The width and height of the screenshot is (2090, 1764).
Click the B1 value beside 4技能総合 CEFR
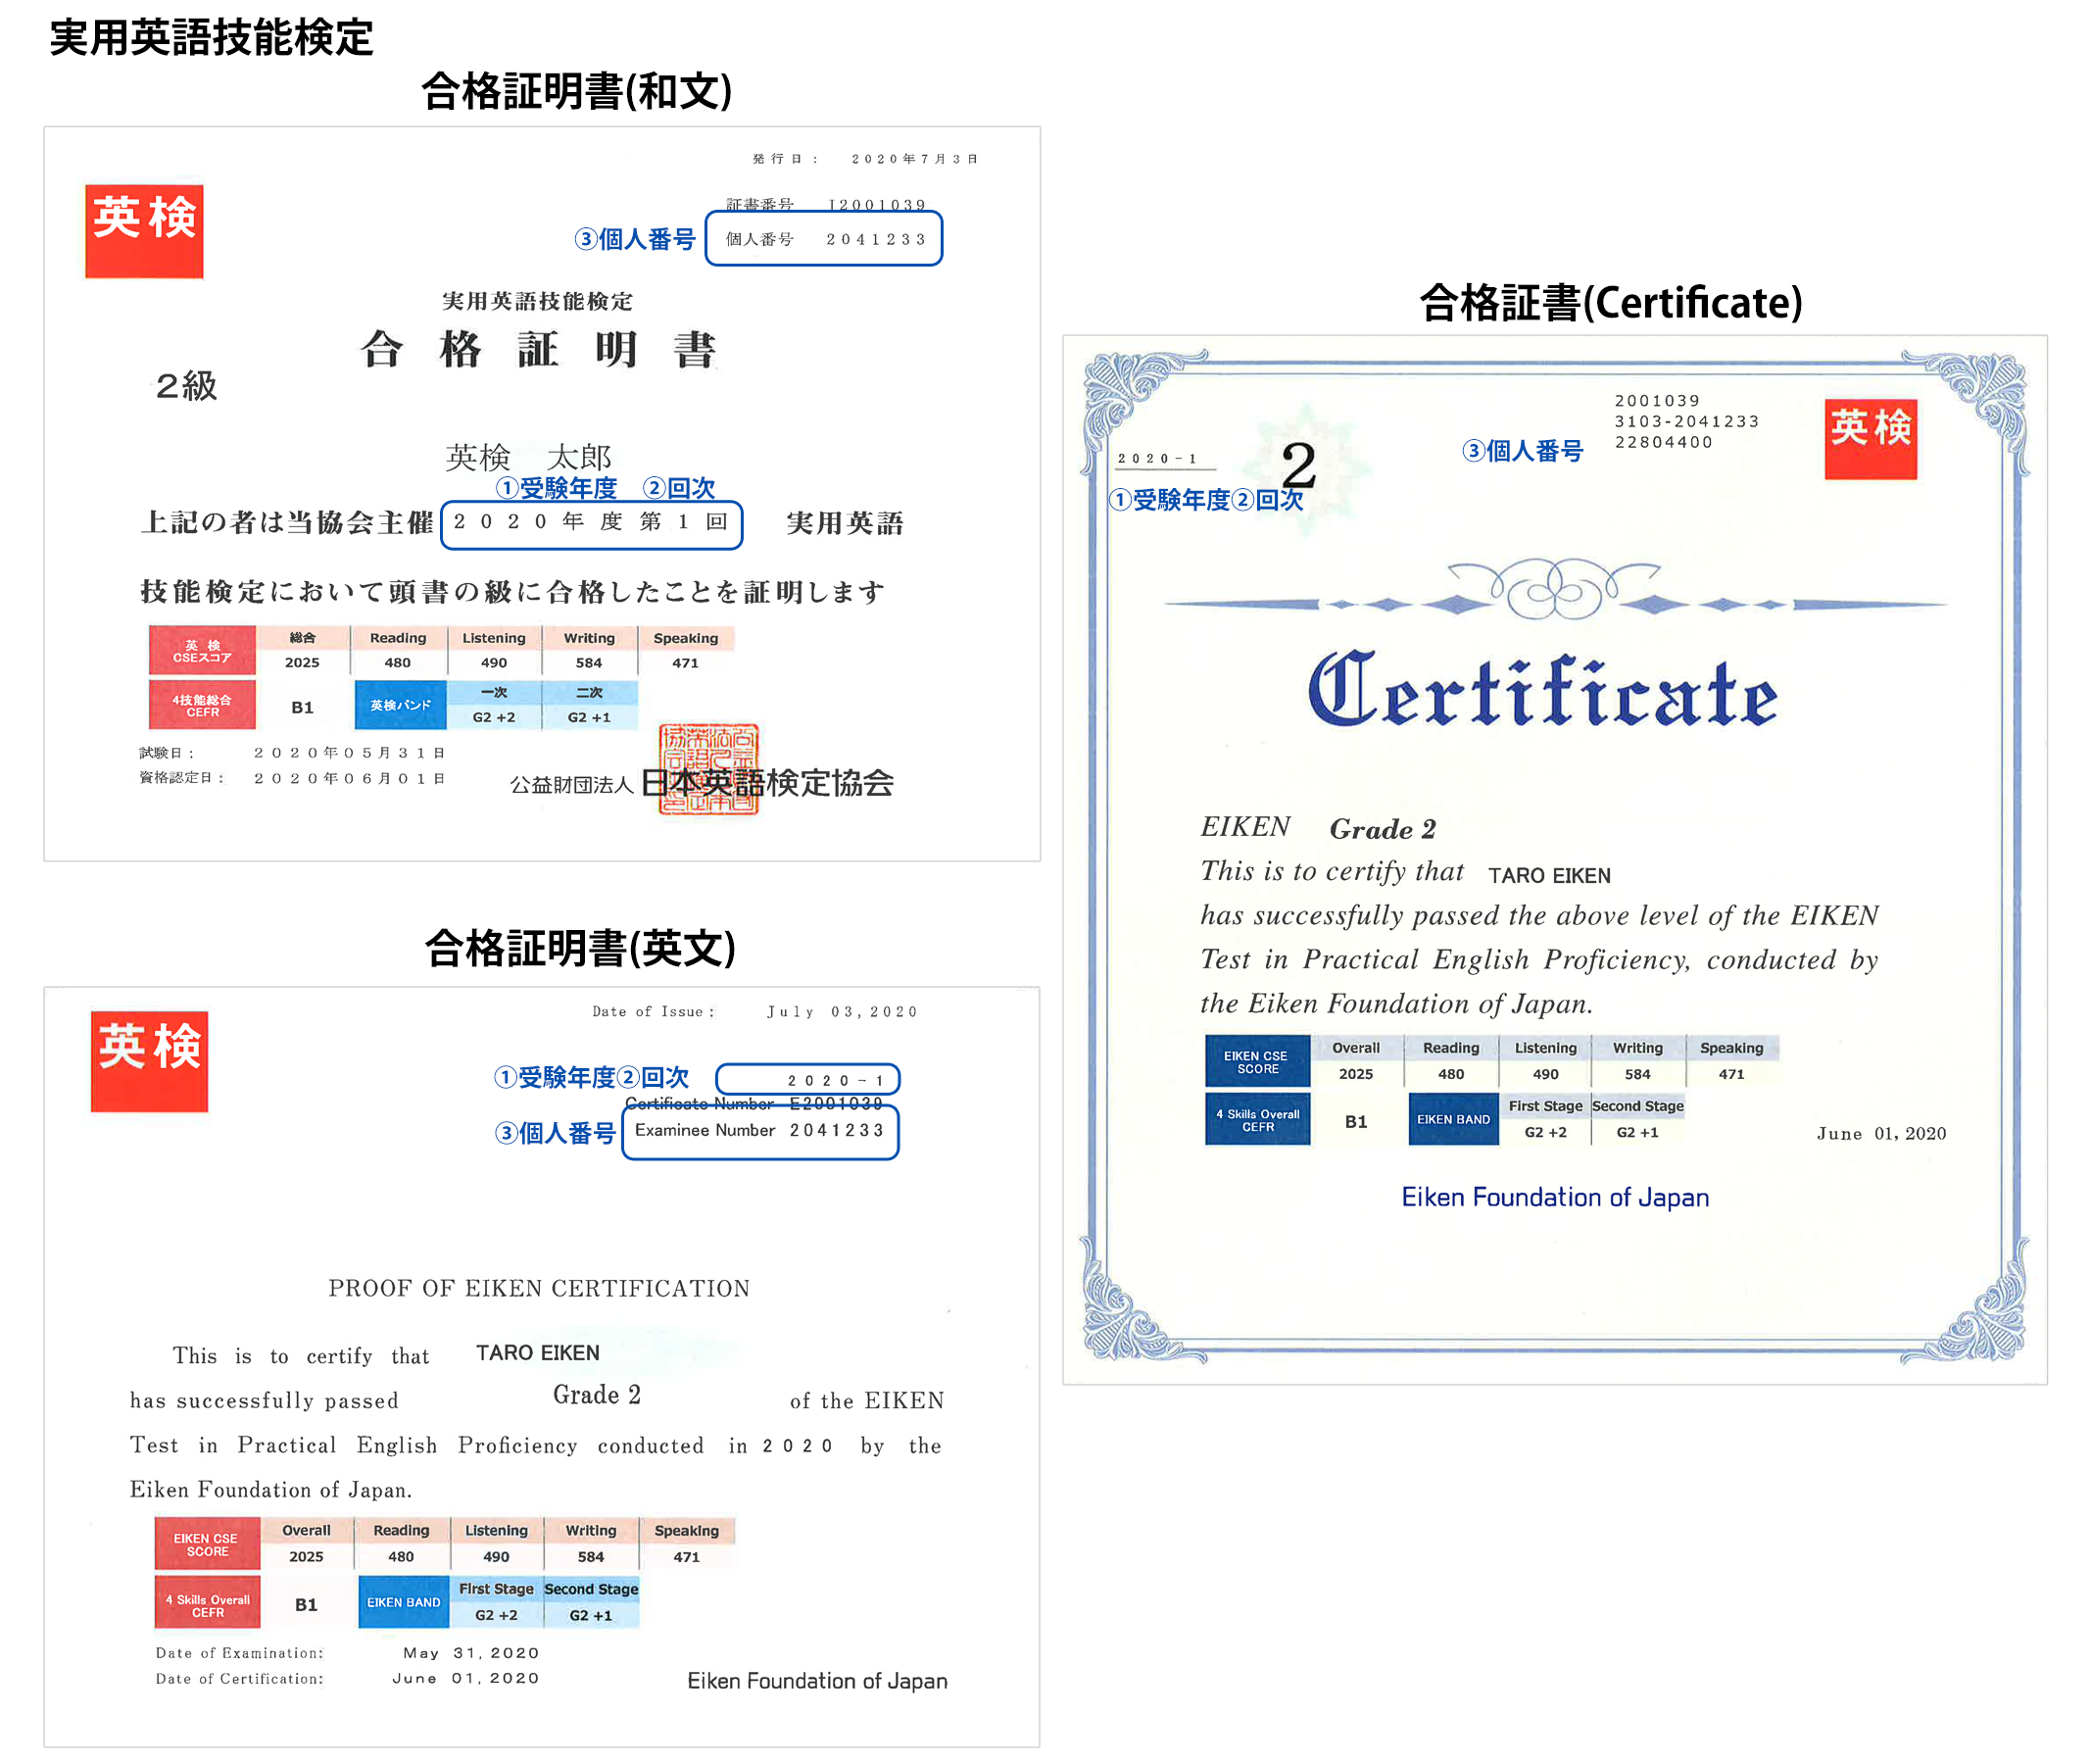click(x=302, y=707)
